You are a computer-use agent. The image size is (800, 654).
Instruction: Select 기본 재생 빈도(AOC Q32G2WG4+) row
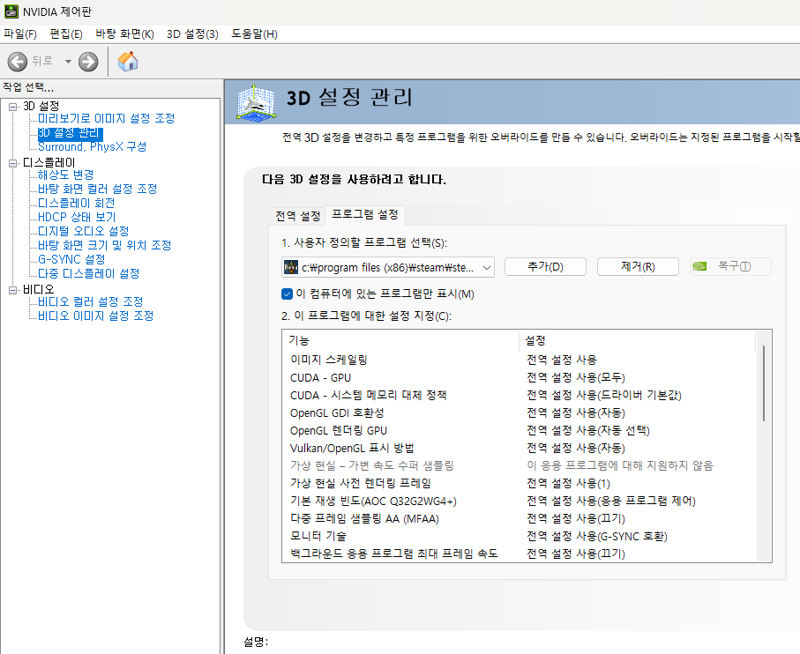click(519, 501)
